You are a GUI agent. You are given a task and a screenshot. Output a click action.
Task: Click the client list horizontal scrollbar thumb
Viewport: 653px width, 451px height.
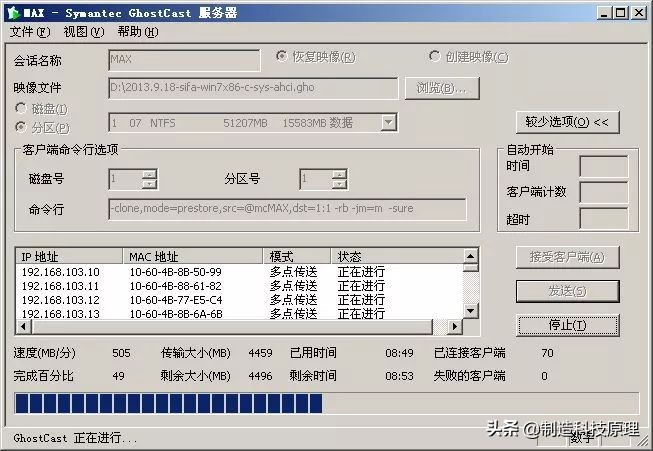point(232,327)
